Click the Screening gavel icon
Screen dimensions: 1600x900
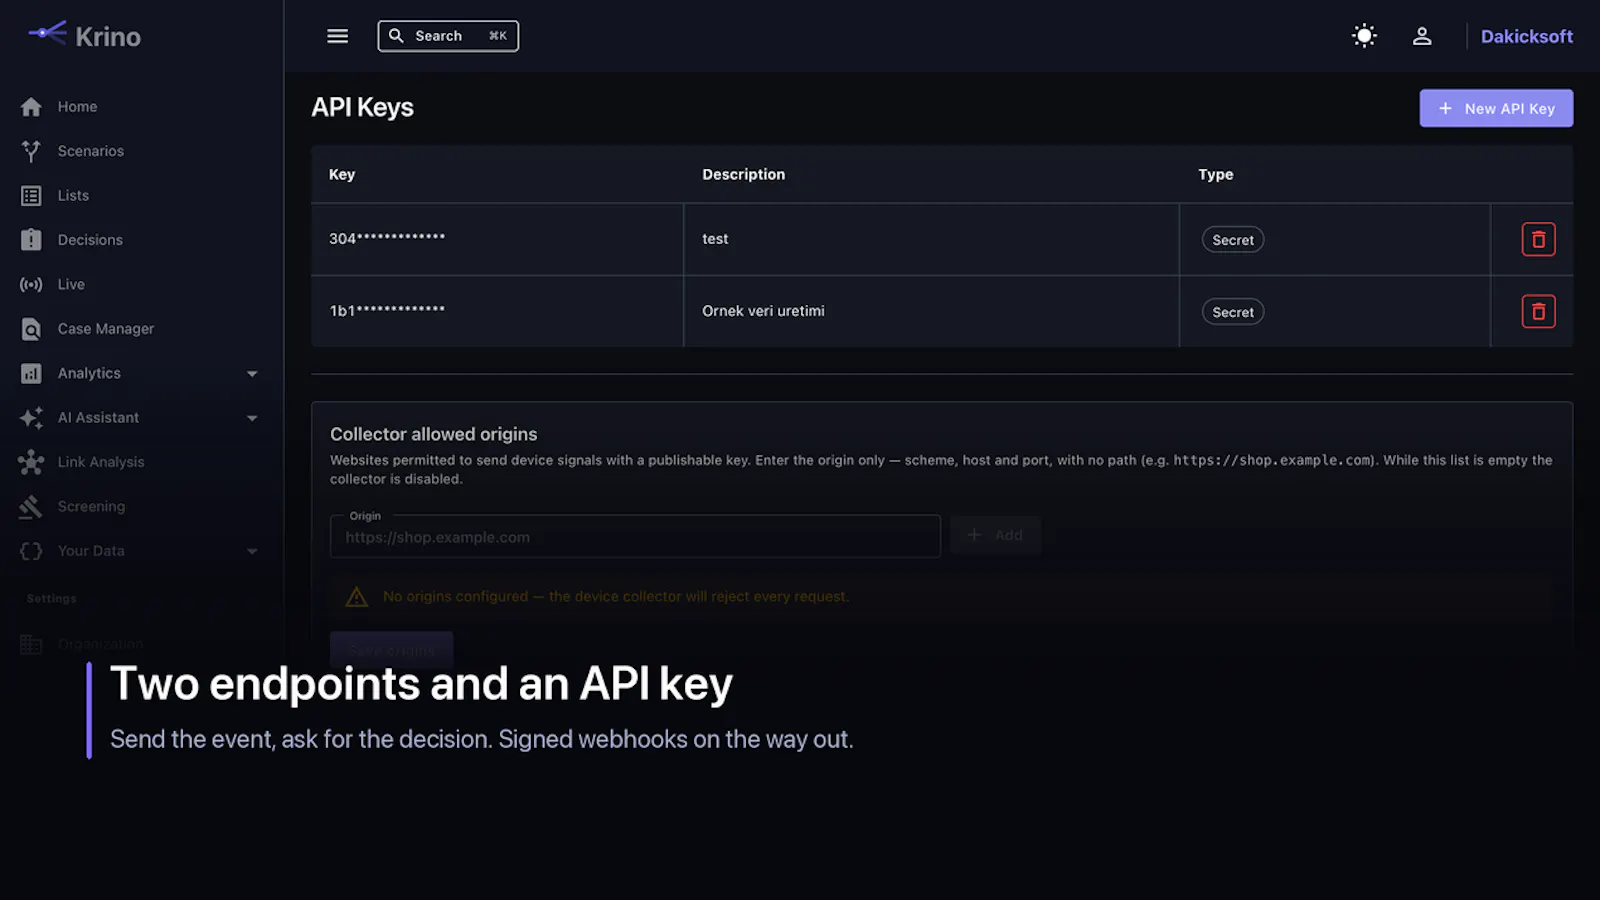pos(31,507)
